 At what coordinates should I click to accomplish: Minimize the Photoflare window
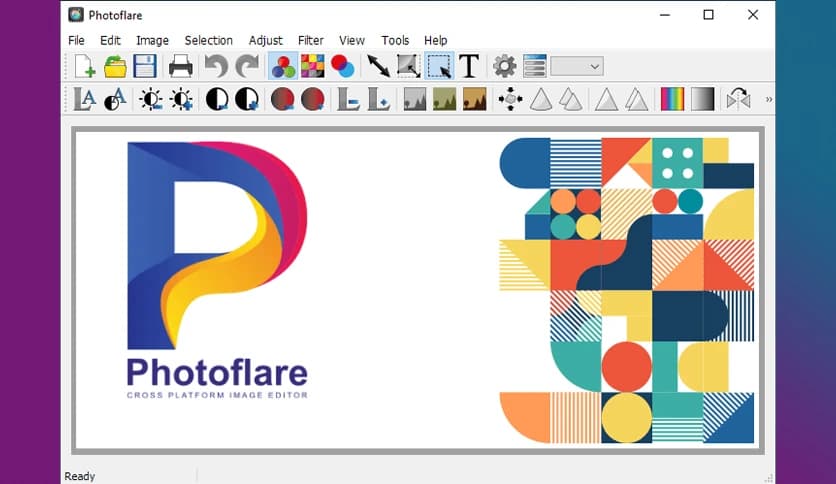[665, 15]
